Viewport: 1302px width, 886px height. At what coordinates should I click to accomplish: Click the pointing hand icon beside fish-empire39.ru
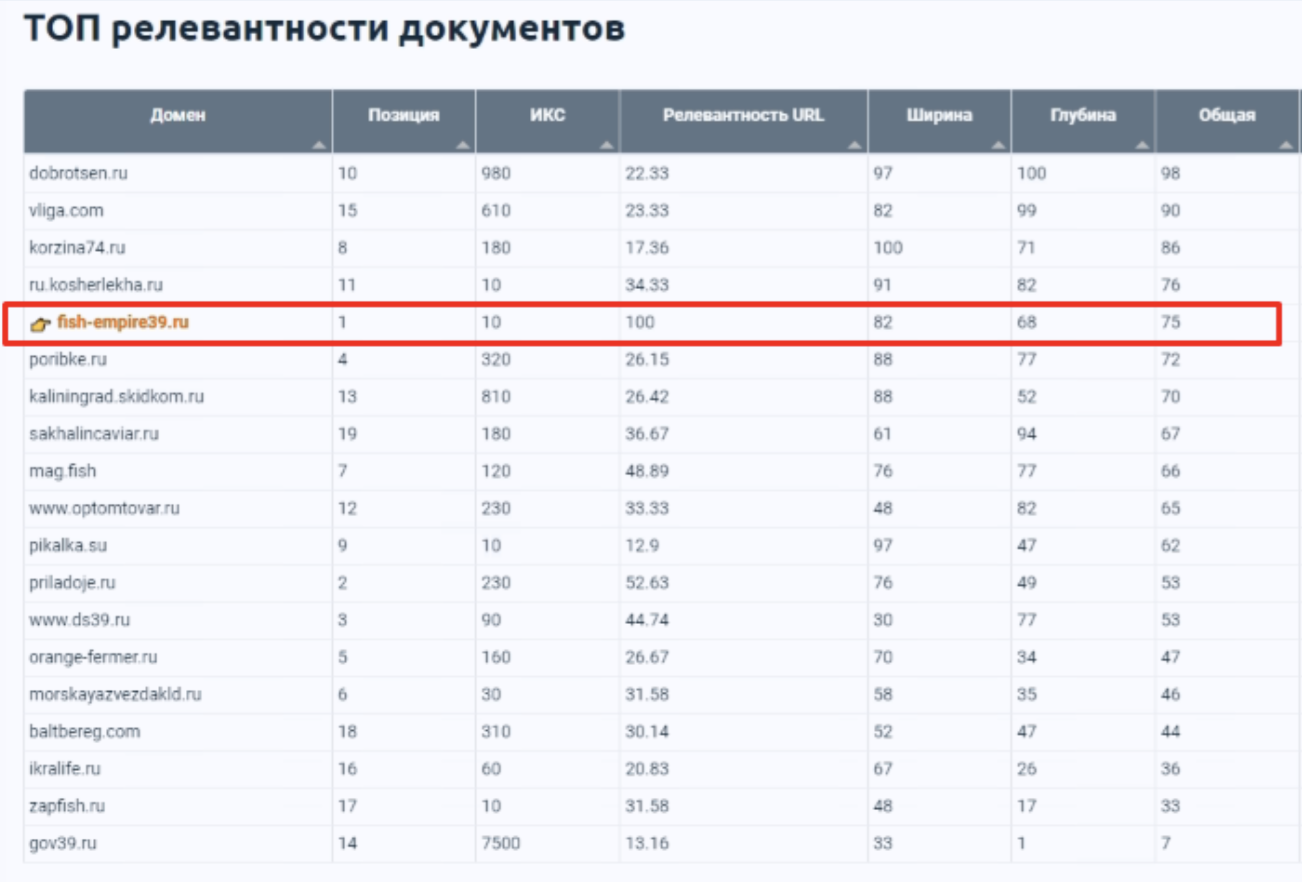[x=40, y=323]
